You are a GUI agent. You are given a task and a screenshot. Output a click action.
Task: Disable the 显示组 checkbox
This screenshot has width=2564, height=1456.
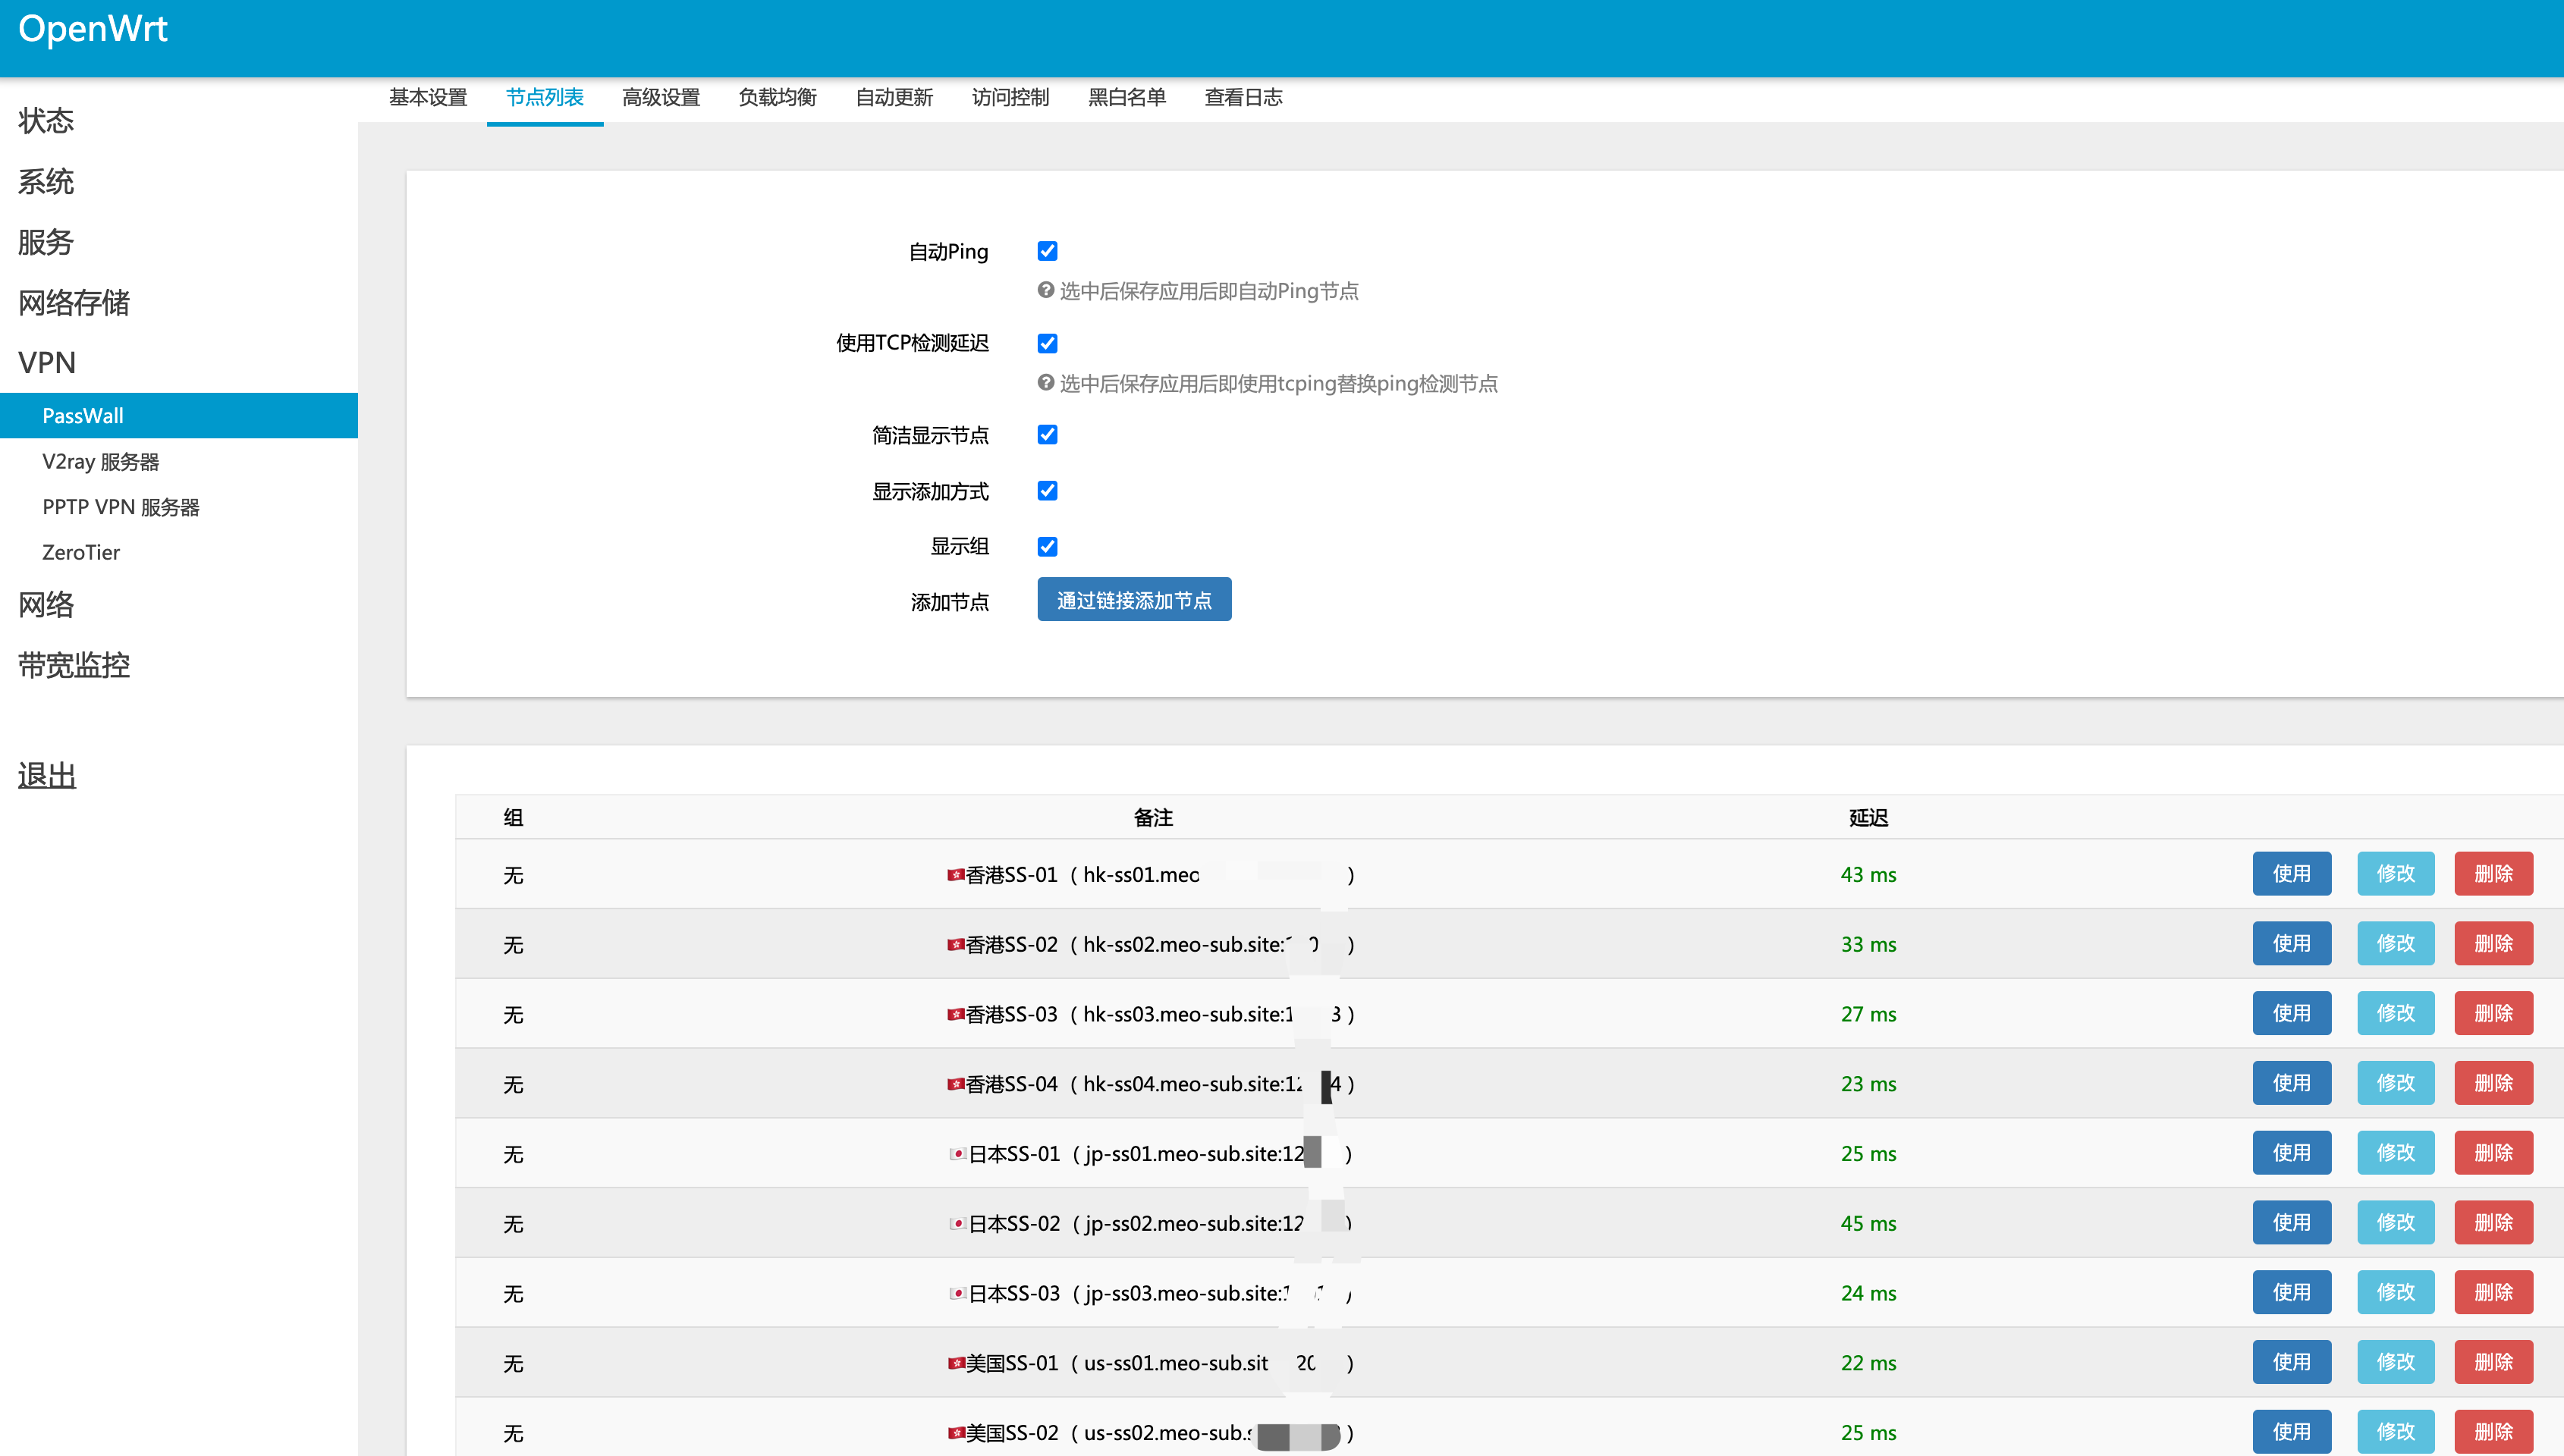pyautogui.click(x=1047, y=546)
